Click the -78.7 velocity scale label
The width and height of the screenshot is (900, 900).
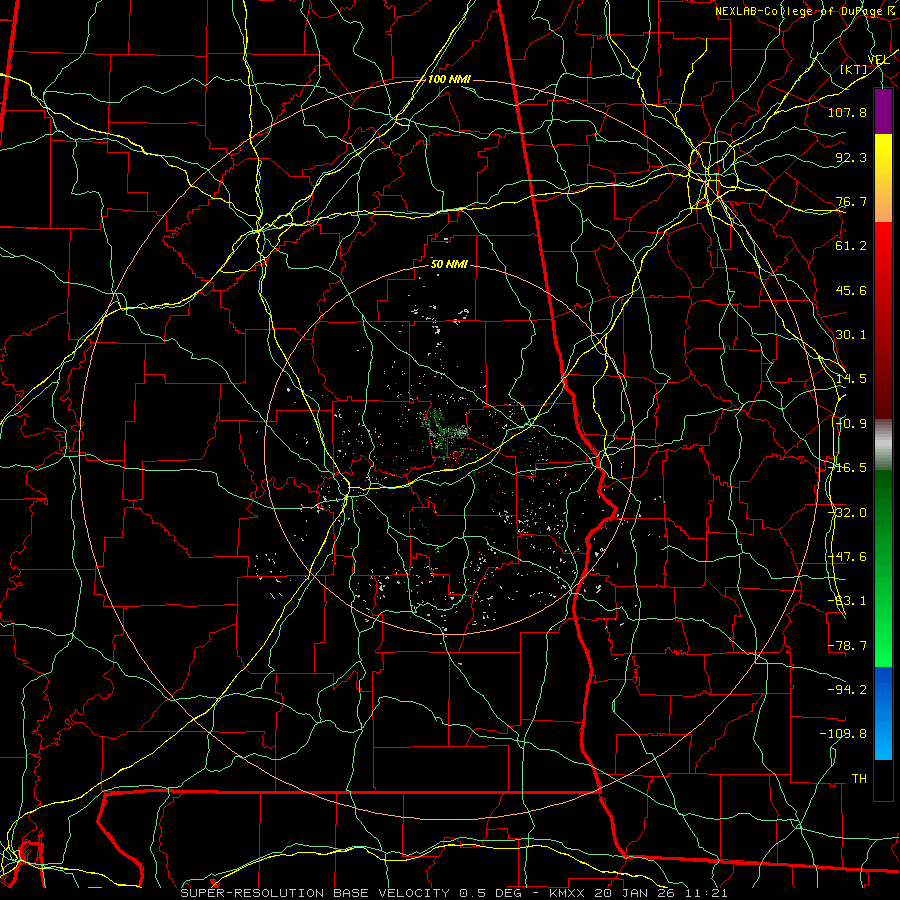coord(847,646)
